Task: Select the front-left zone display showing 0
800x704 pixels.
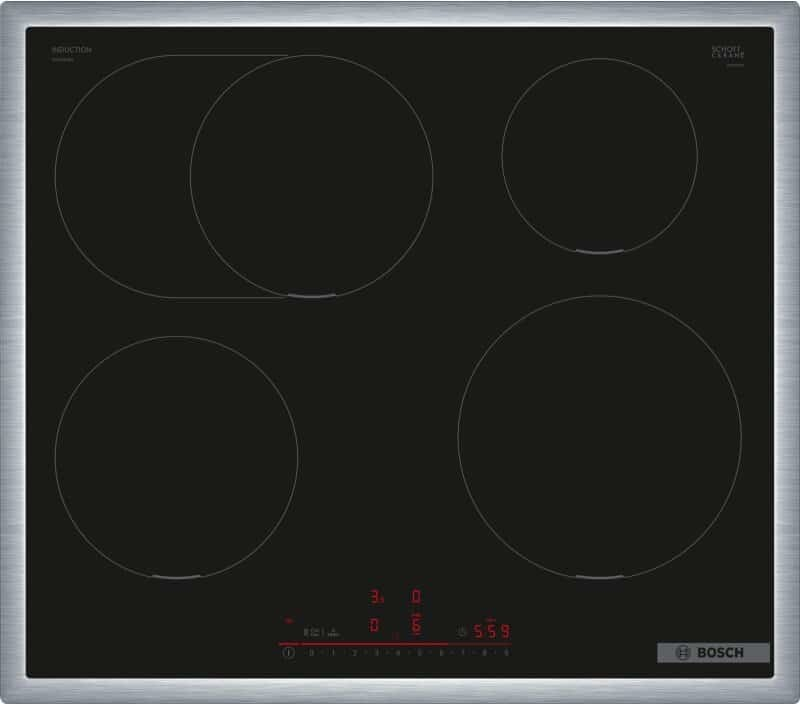Action: (x=374, y=626)
